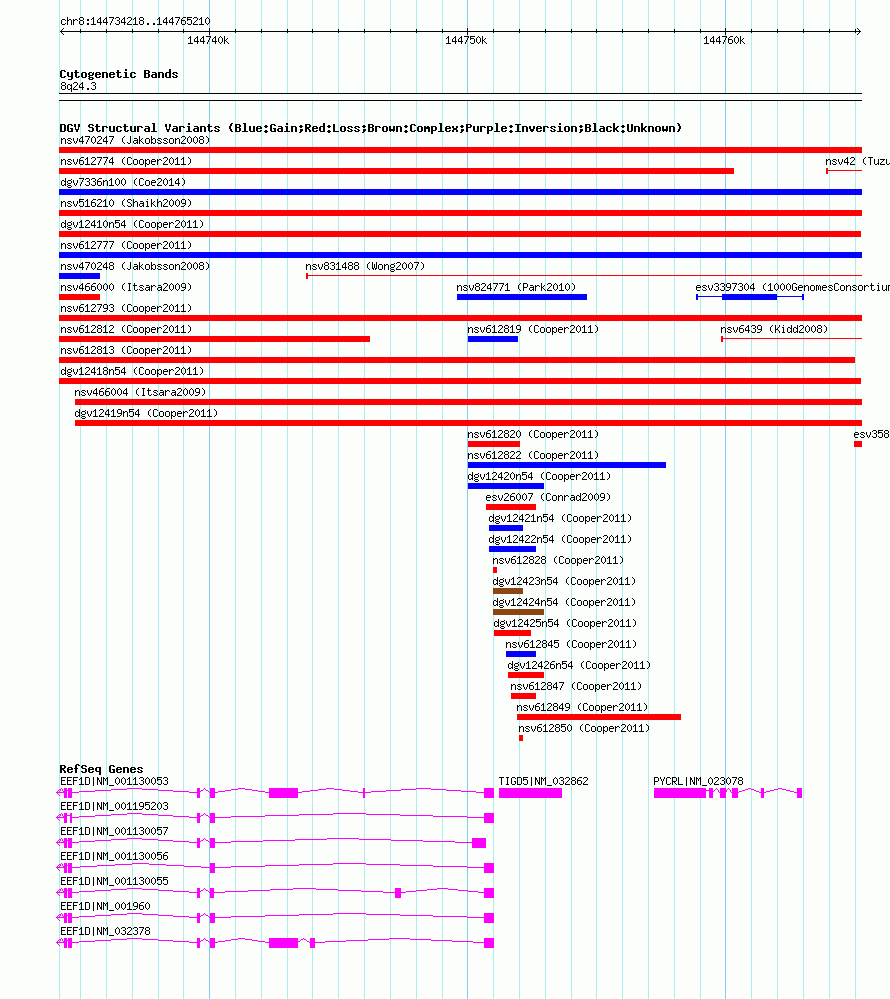Click the Cytogenetic Bands track title
The image size is (890, 999).
[x=119, y=75]
